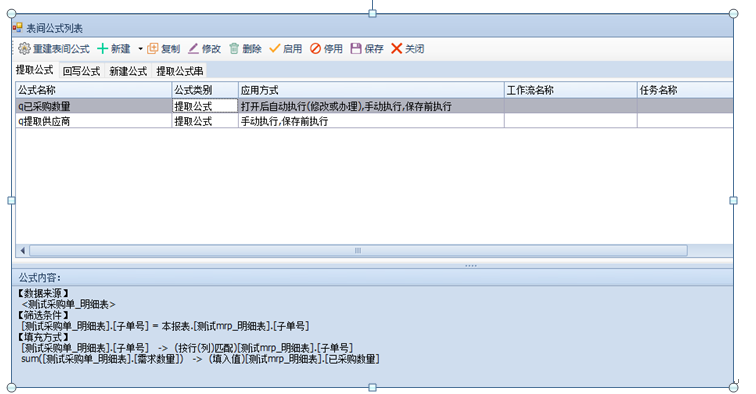Screen dimensions: 756x394
Task: Open the dropdown arrow next to 新建
Action: coord(140,49)
